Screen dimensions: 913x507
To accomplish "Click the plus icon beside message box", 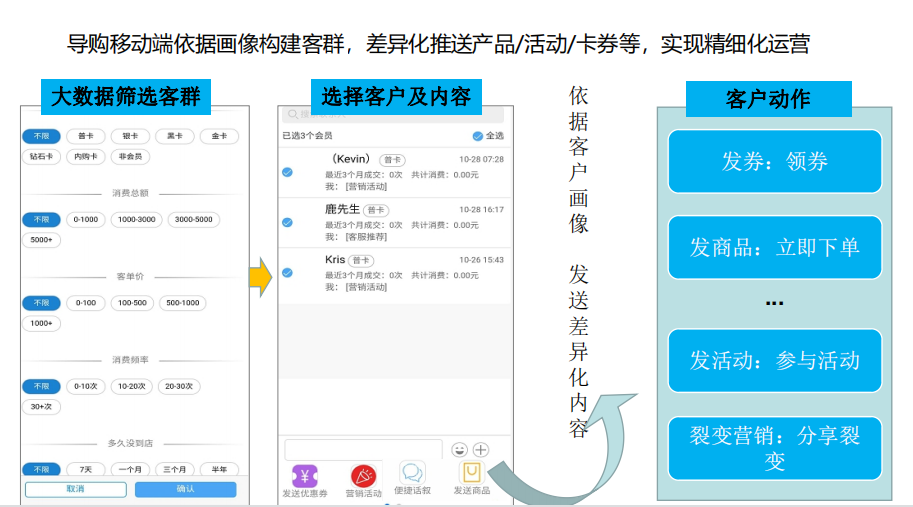I will 481,450.
